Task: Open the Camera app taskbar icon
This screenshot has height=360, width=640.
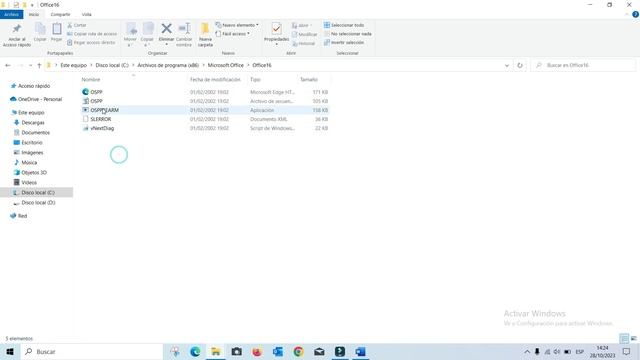Action: (x=236, y=351)
